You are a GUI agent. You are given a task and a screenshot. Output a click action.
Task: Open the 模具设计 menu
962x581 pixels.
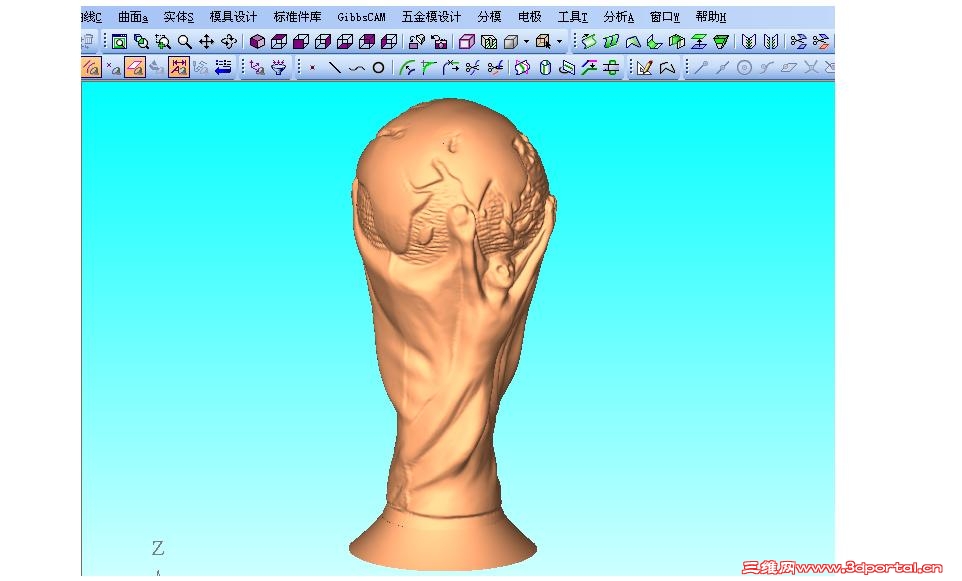tap(233, 17)
